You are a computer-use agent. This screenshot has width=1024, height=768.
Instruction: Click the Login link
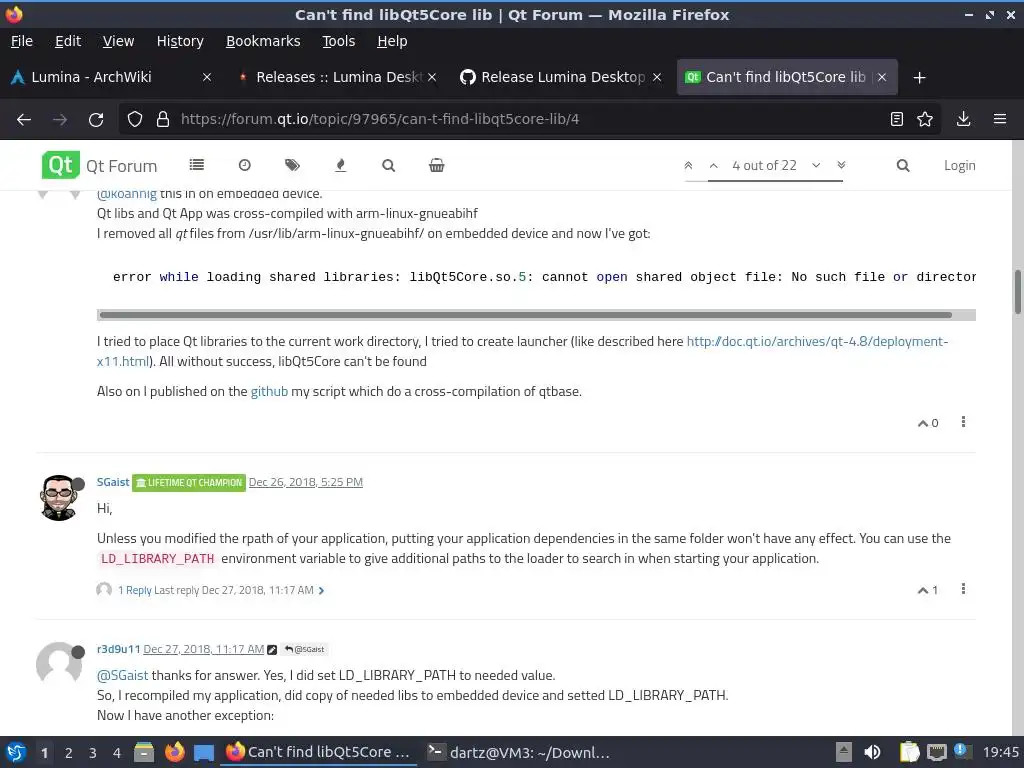(959, 165)
